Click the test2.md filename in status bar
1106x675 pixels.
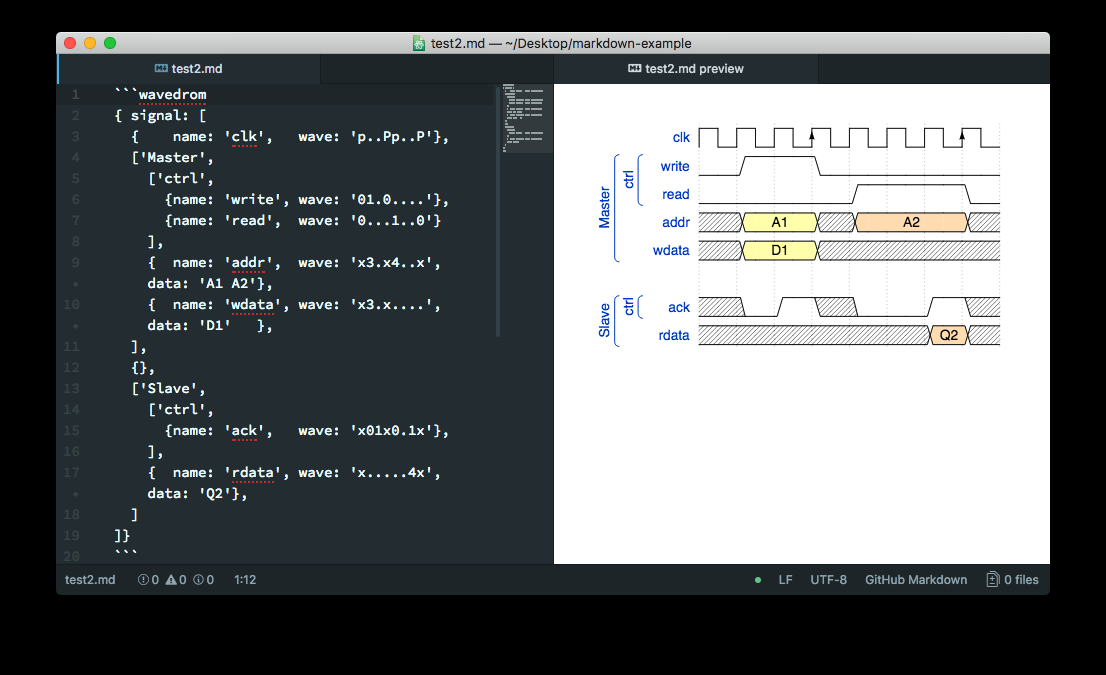(x=90, y=580)
